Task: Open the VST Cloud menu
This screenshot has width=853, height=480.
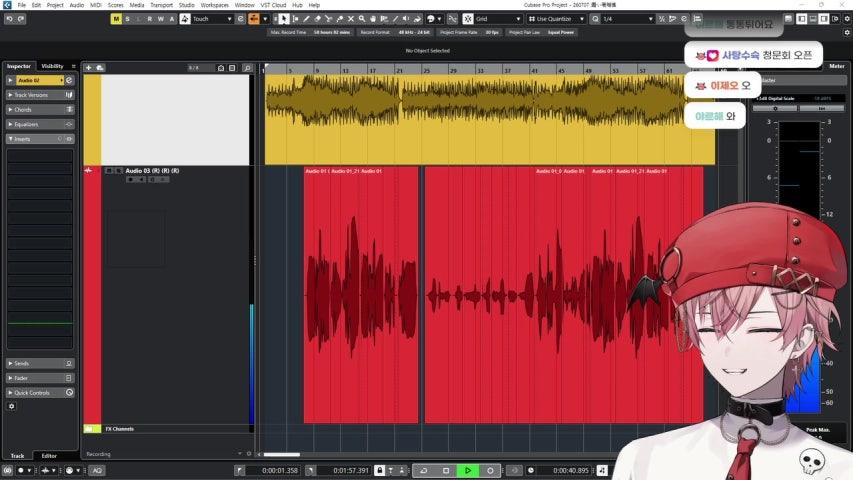Action: click(273, 5)
